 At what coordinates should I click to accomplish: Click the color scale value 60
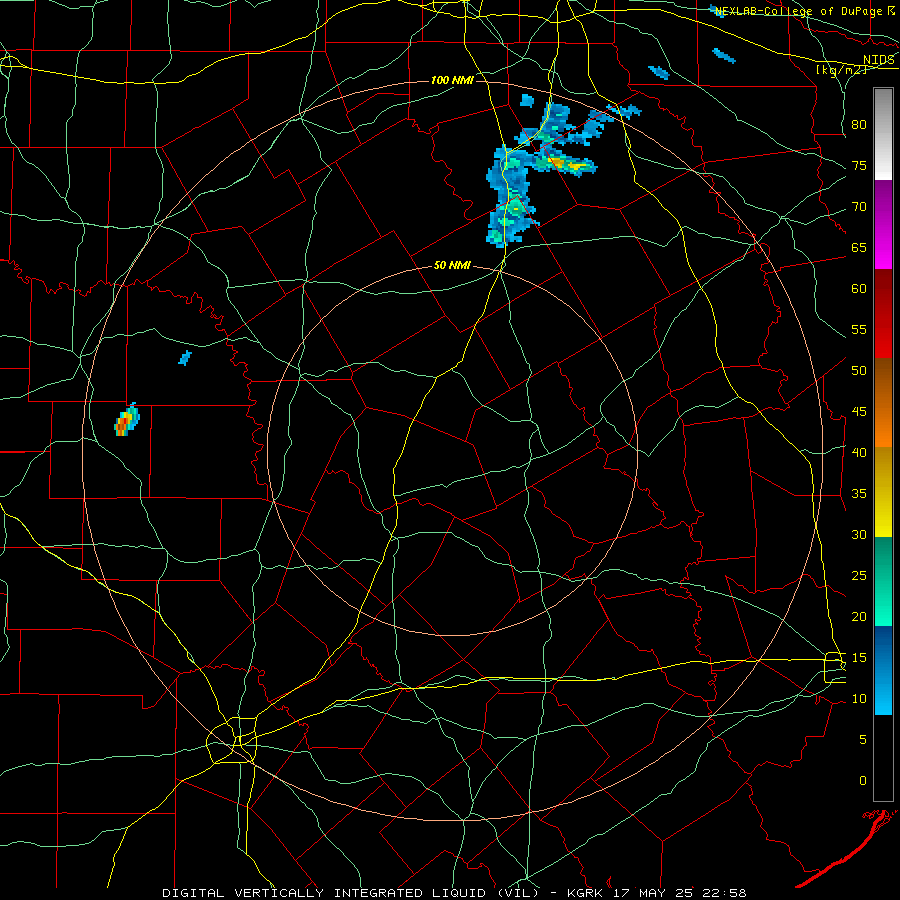(859, 289)
